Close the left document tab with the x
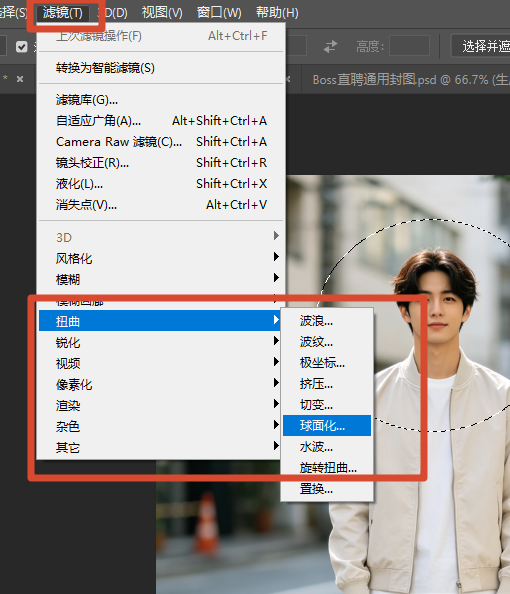This screenshot has width=510, height=594. (x=20, y=79)
